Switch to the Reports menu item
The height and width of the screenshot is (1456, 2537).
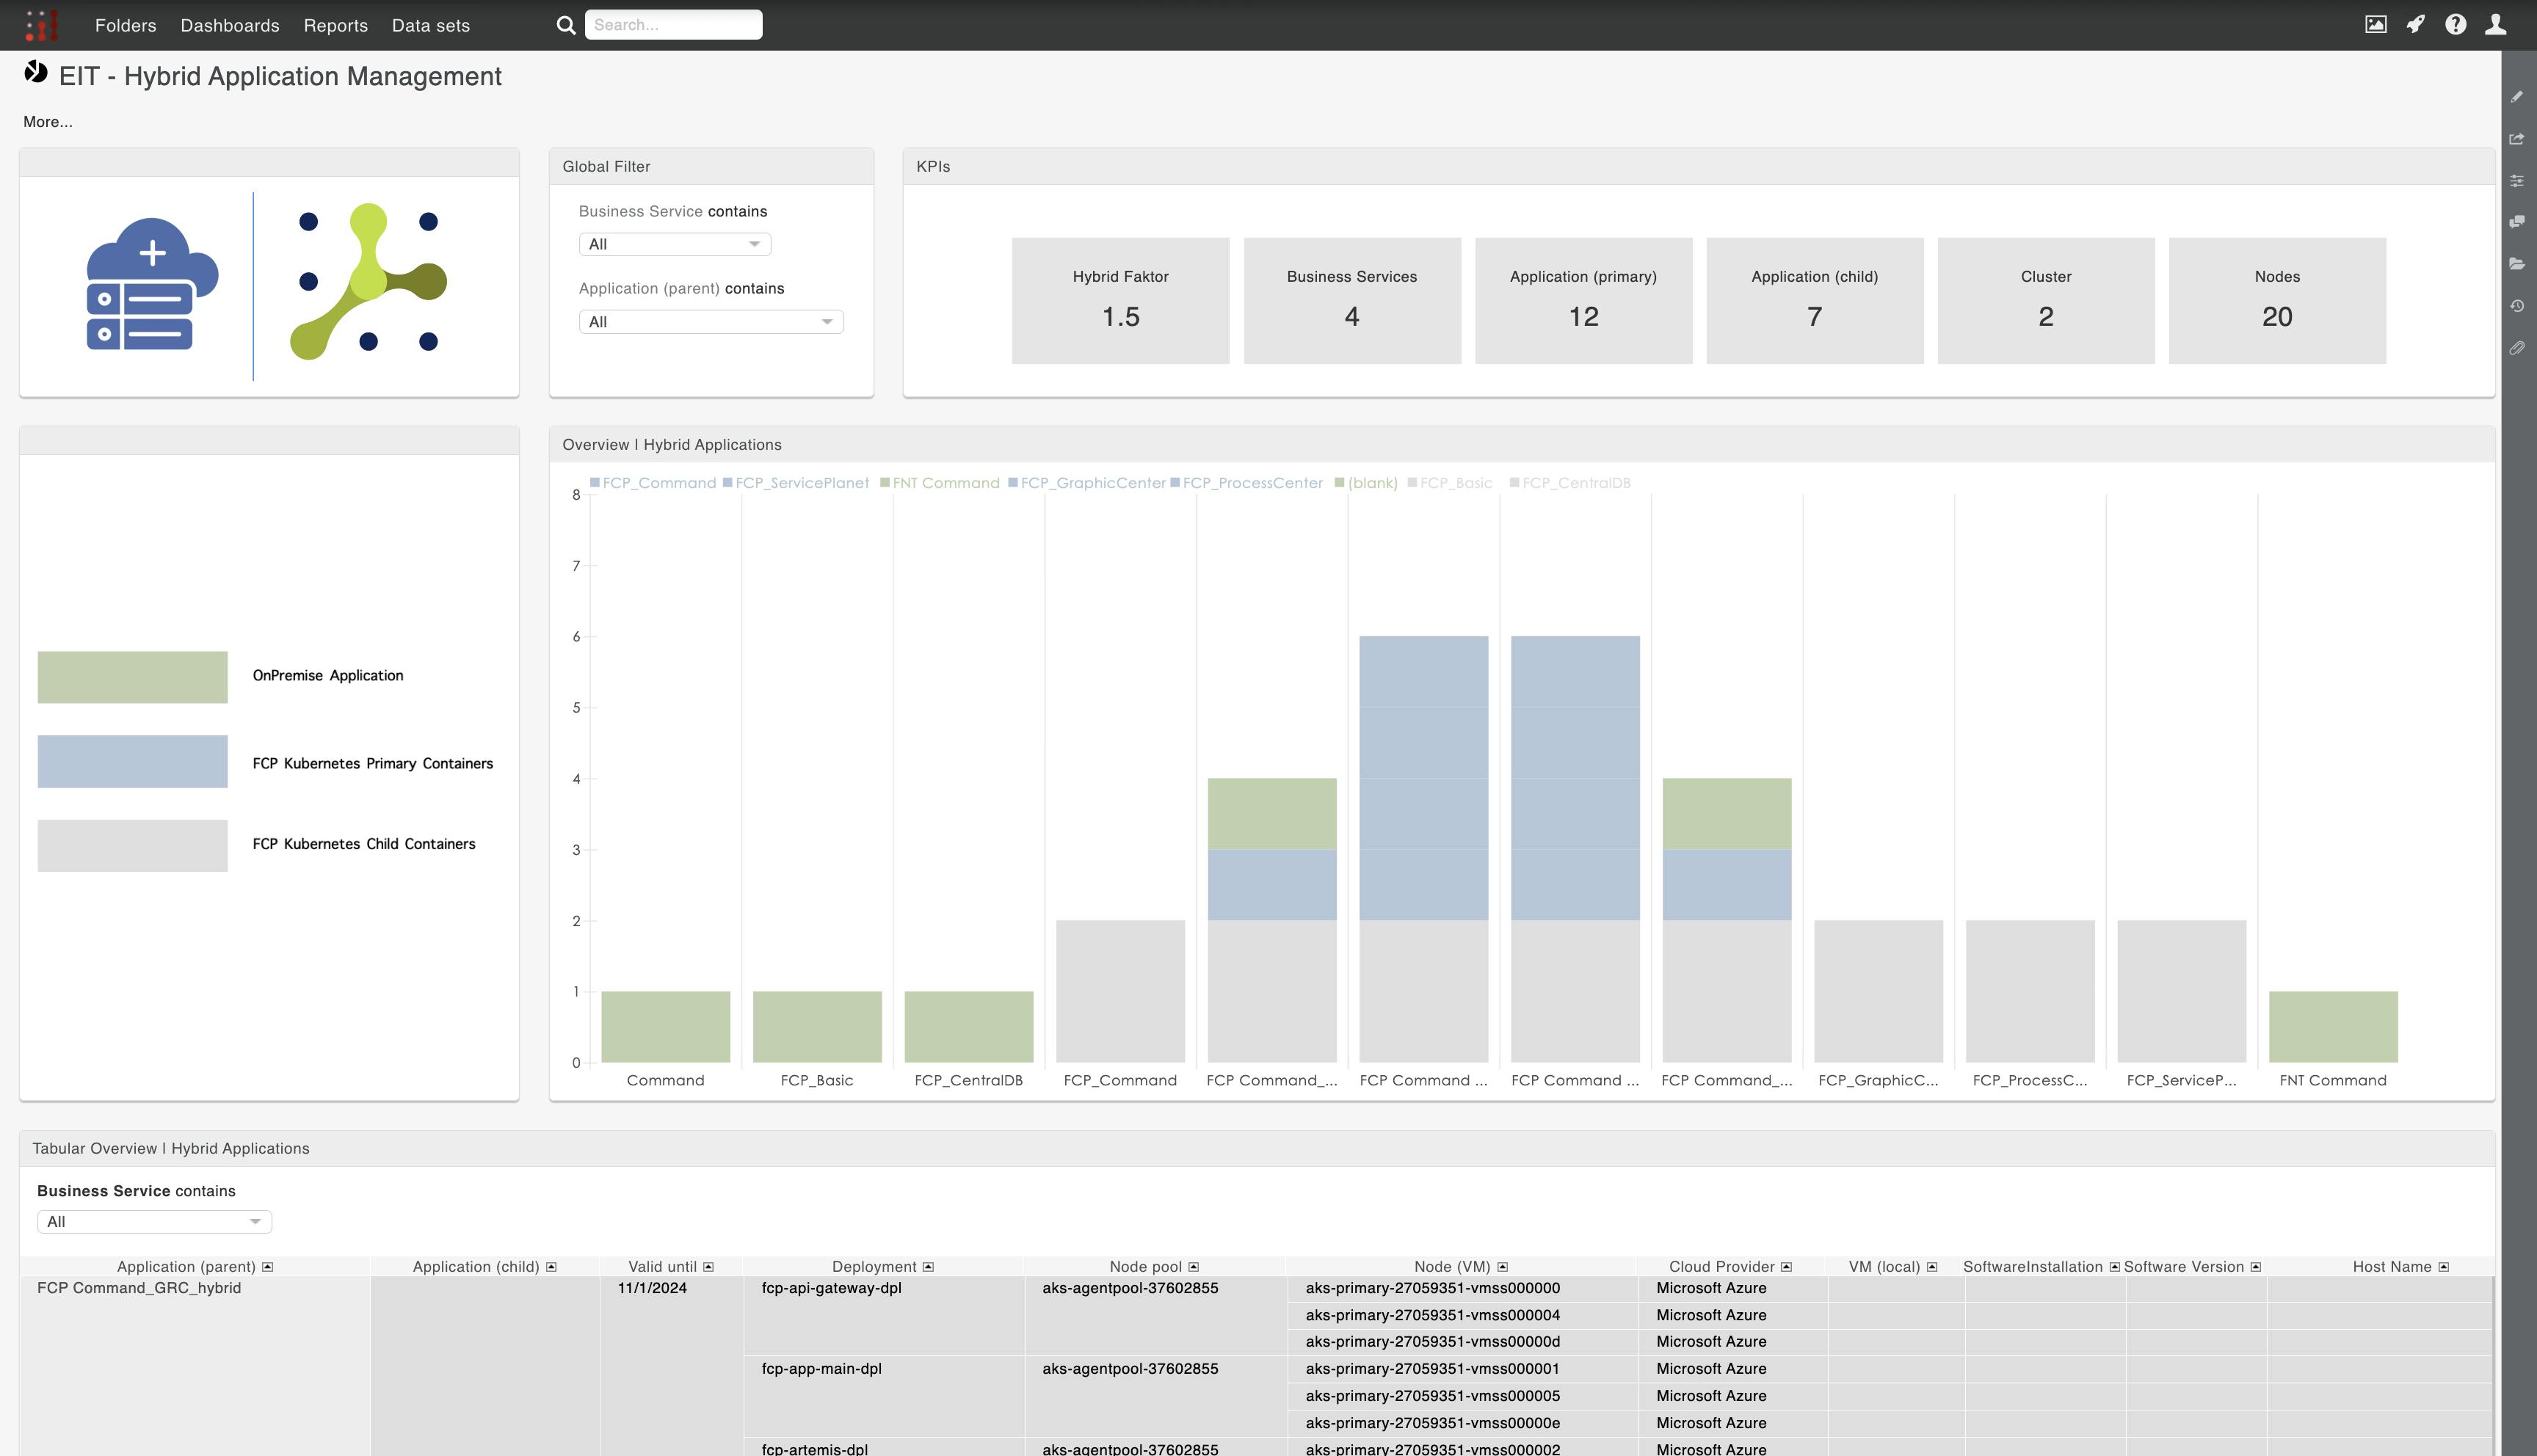[x=336, y=25]
